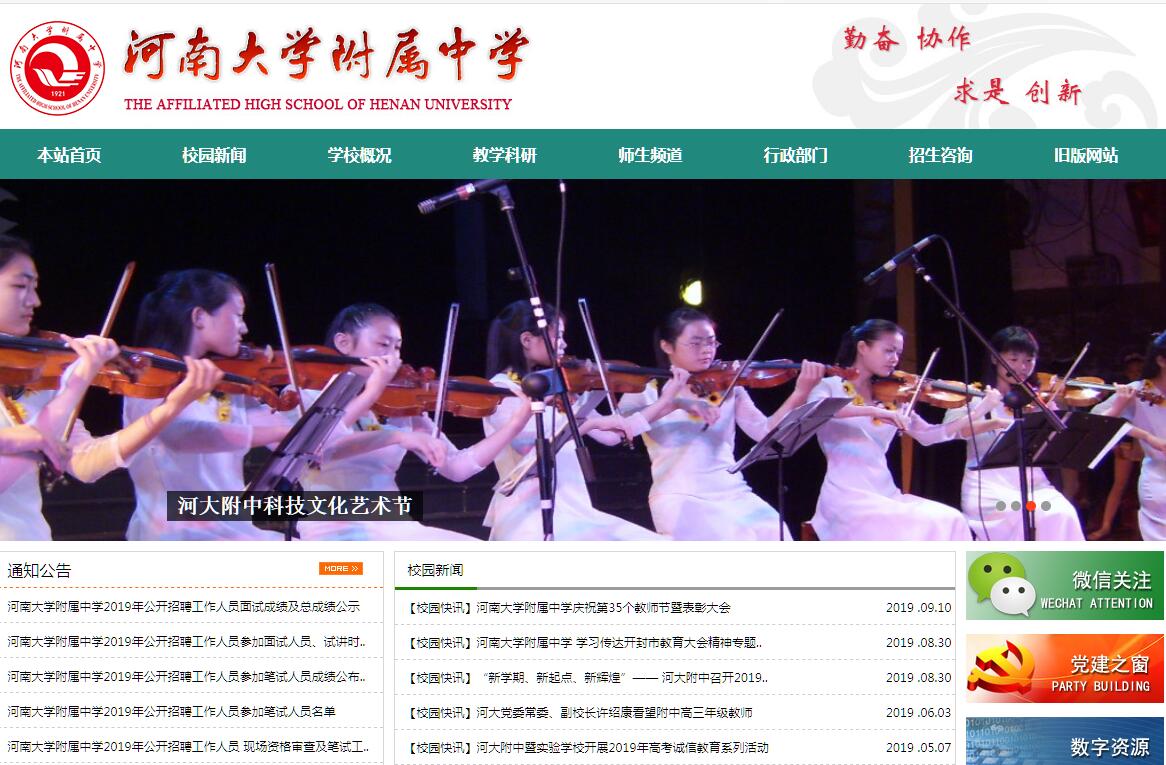Open the 本站首页 navigation item
This screenshot has height=765, width=1166.
tap(69, 155)
